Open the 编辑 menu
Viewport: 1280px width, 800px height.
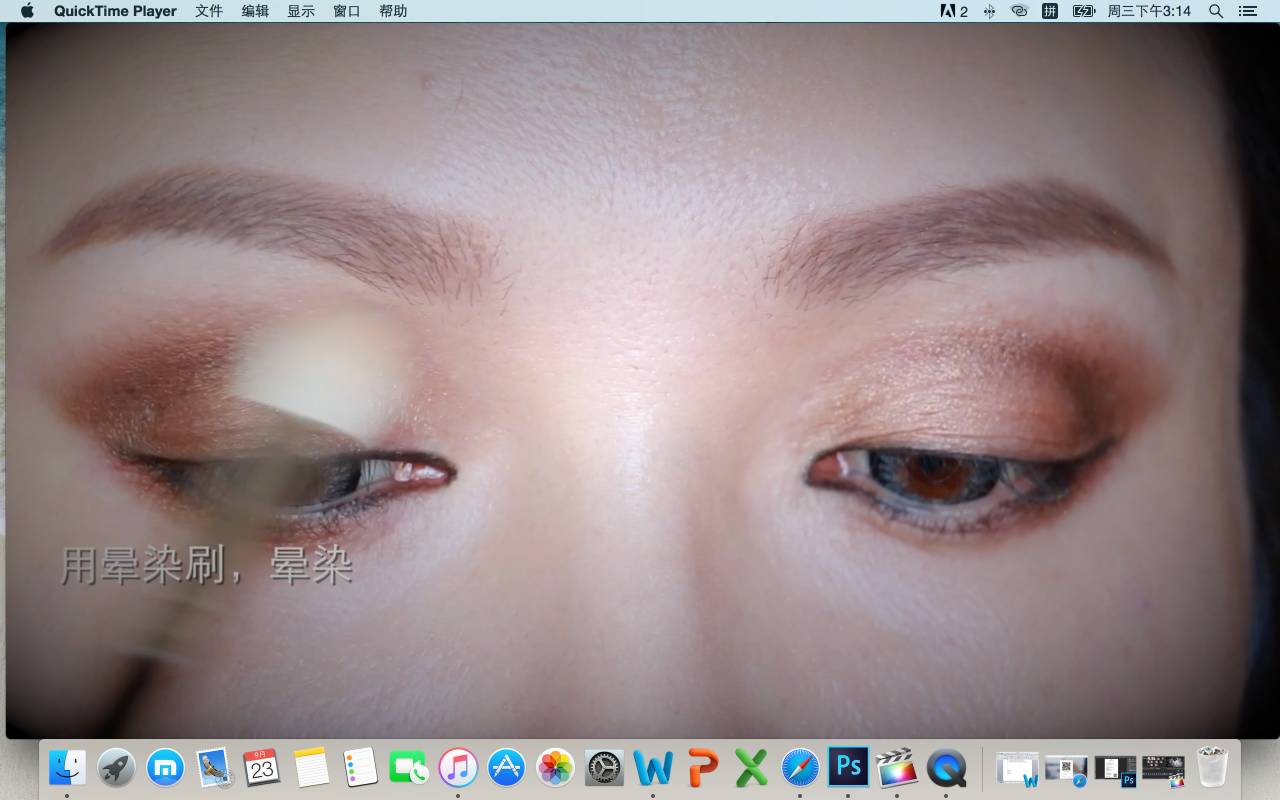coord(255,11)
